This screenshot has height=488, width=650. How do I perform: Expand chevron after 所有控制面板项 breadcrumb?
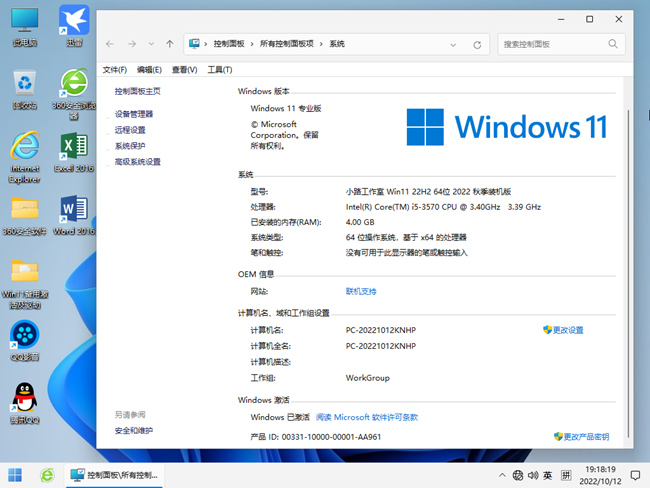pyautogui.click(x=321, y=44)
